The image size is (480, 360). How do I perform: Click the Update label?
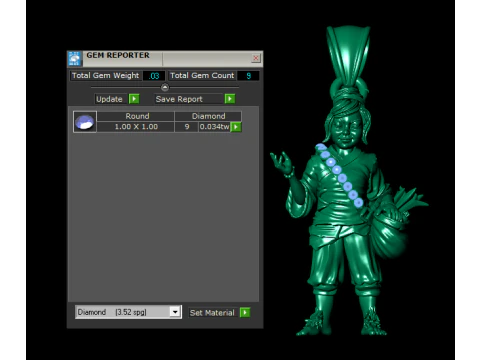109,99
